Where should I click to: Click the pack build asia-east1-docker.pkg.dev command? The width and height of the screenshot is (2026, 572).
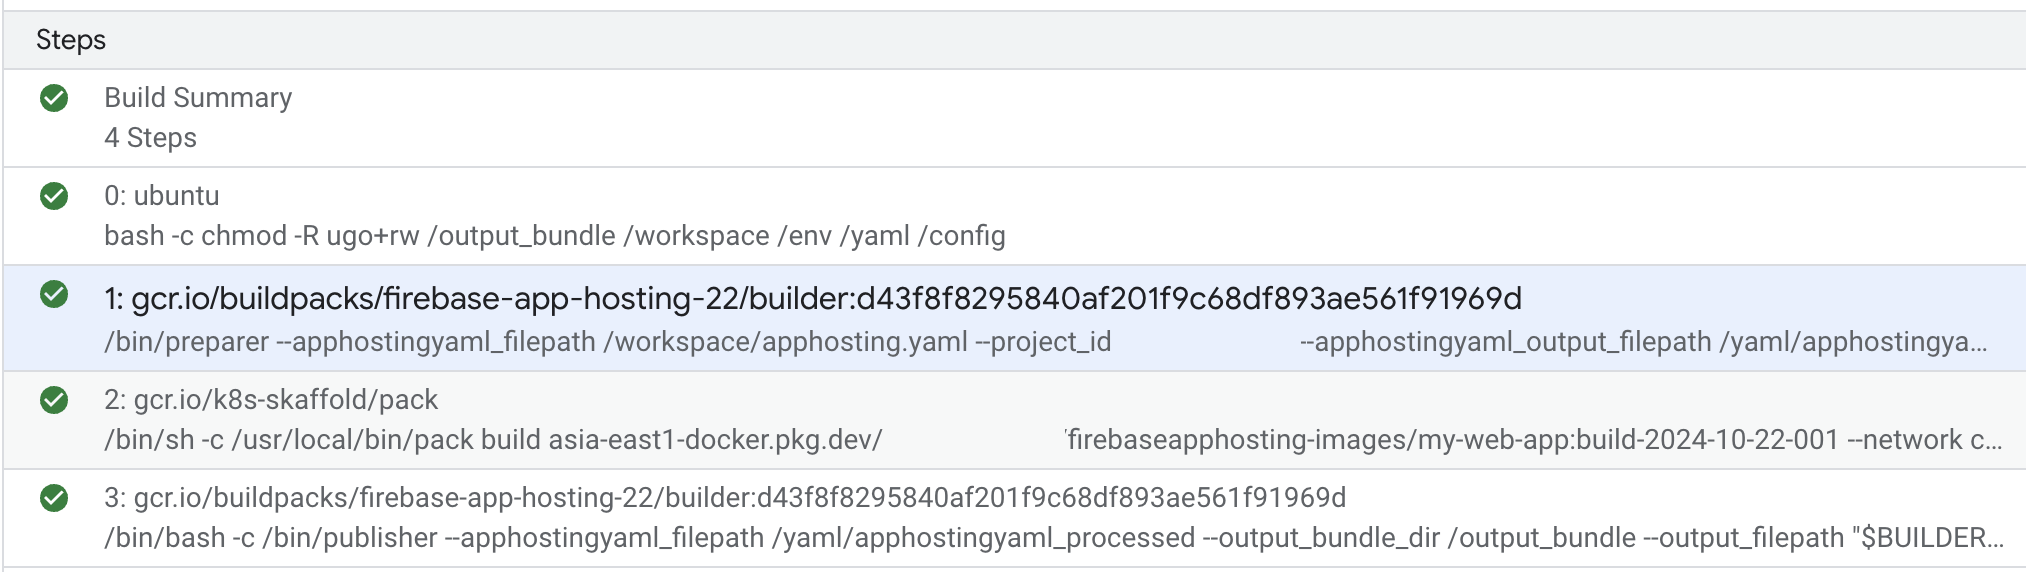[556, 440]
